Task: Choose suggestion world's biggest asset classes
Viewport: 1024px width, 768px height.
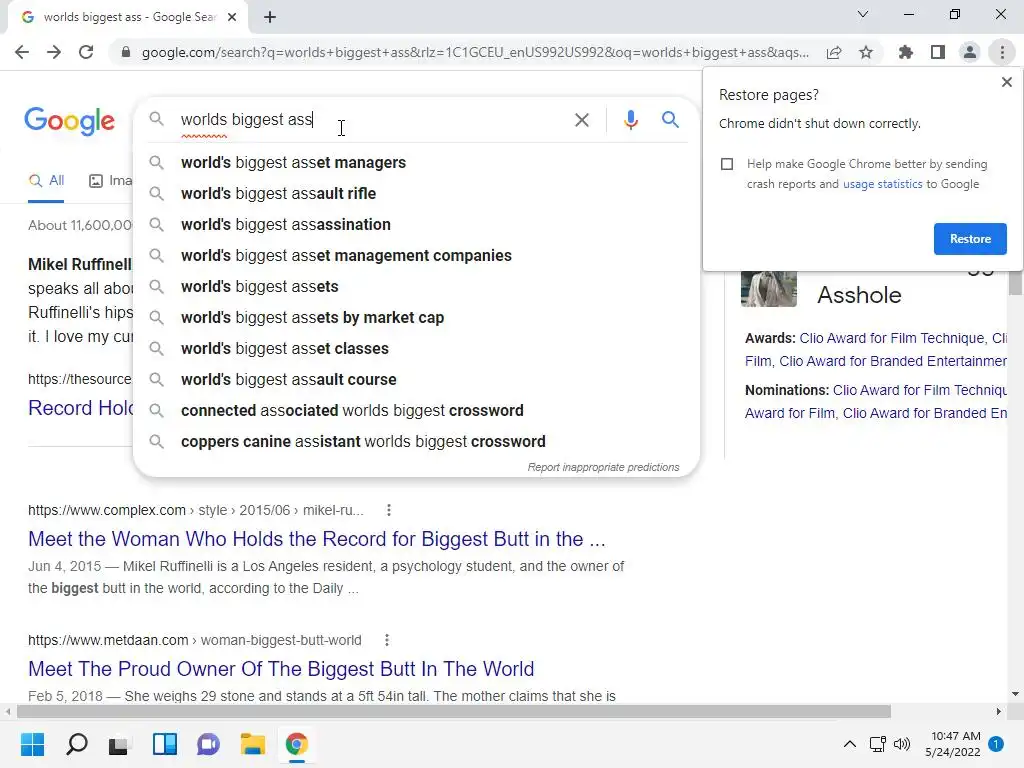Action: (416, 349)
